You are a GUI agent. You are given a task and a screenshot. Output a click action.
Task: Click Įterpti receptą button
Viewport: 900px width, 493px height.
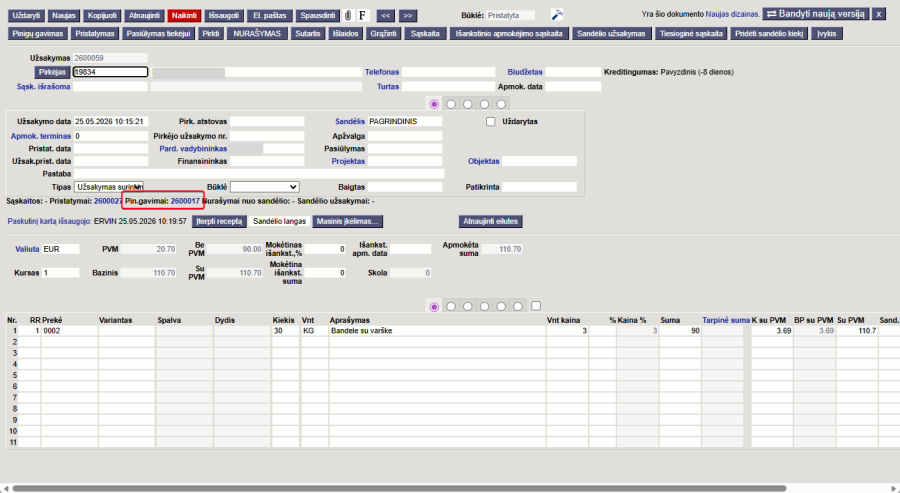pos(219,222)
